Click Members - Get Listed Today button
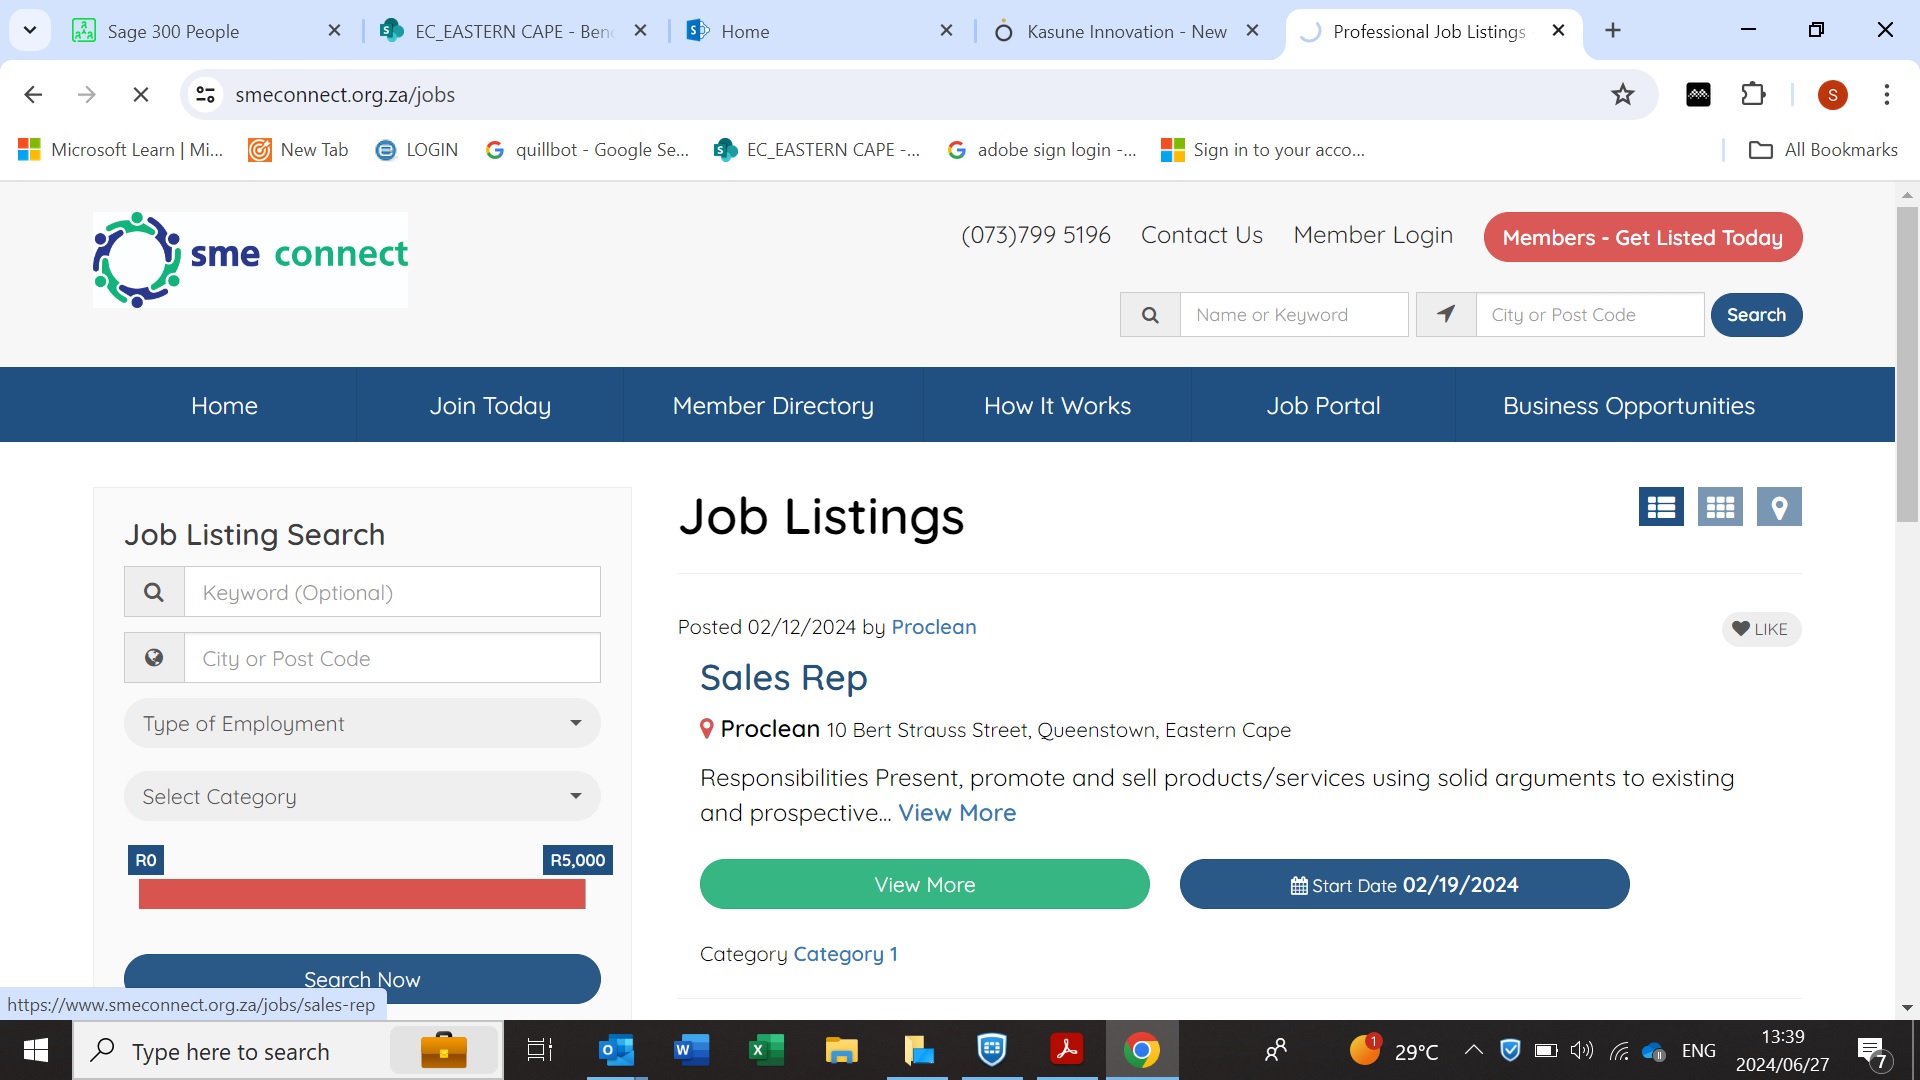This screenshot has height=1080, width=1920. pyautogui.click(x=1642, y=238)
